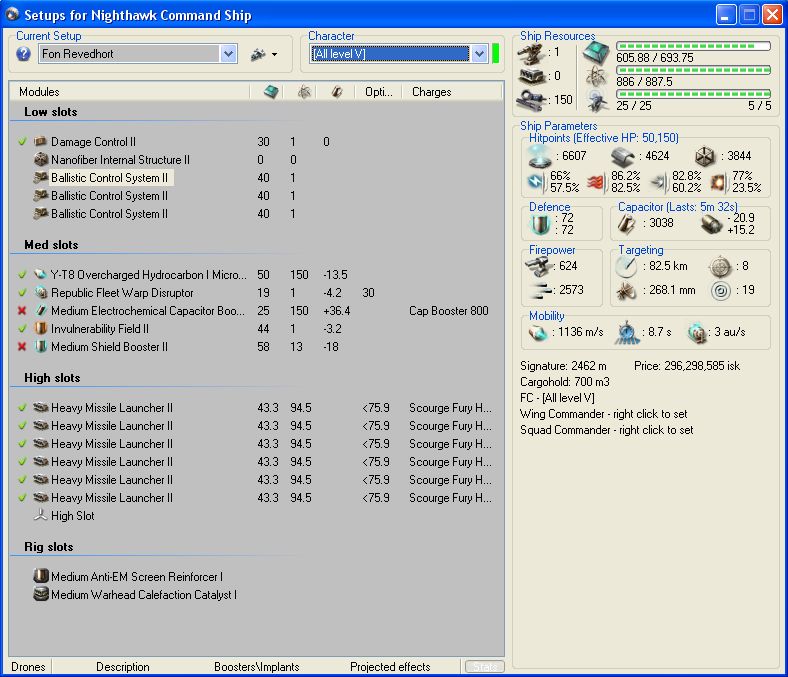Toggle the Y-T8 Overcharged Microwarpdrive state
The height and width of the screenshot is (677, 788).
22,274
